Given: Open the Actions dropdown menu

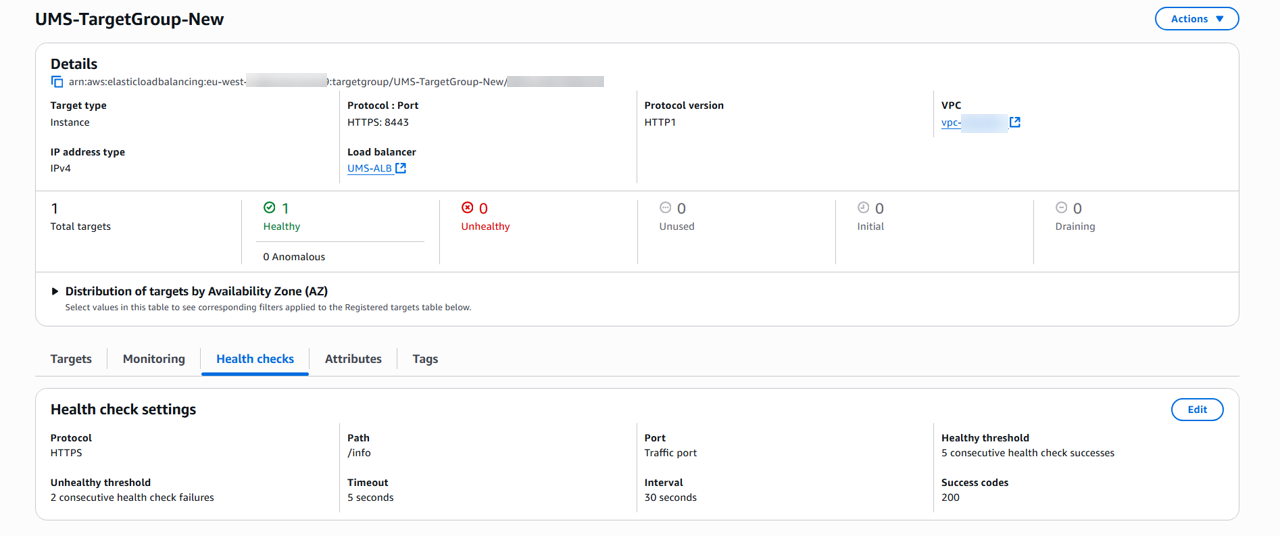Looking at the screenshot, I should point(1196,19).
